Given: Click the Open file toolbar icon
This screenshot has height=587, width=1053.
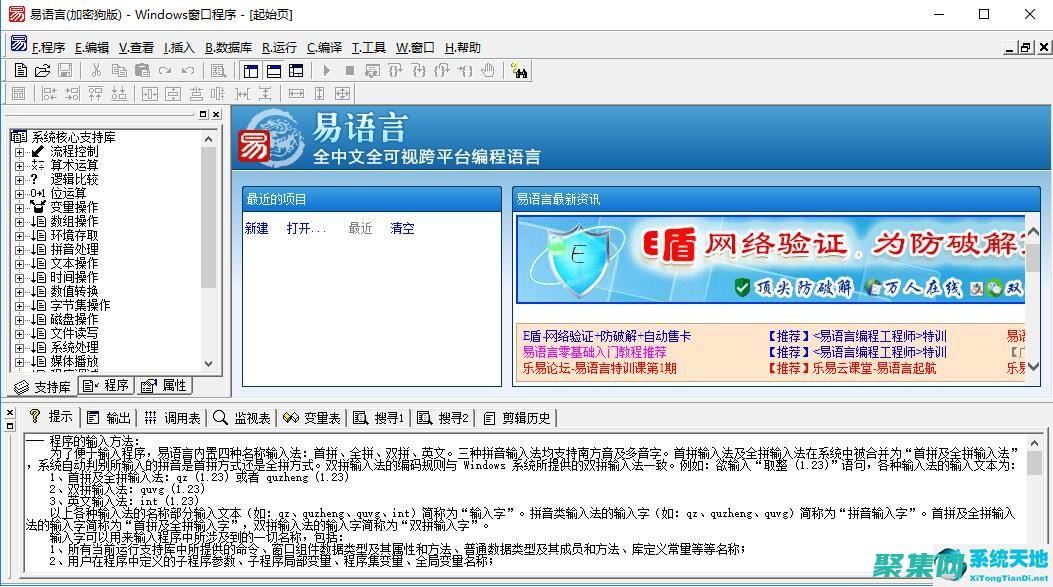Looking at the screenshot, I should pyautogui.click(x=42, y=70).
